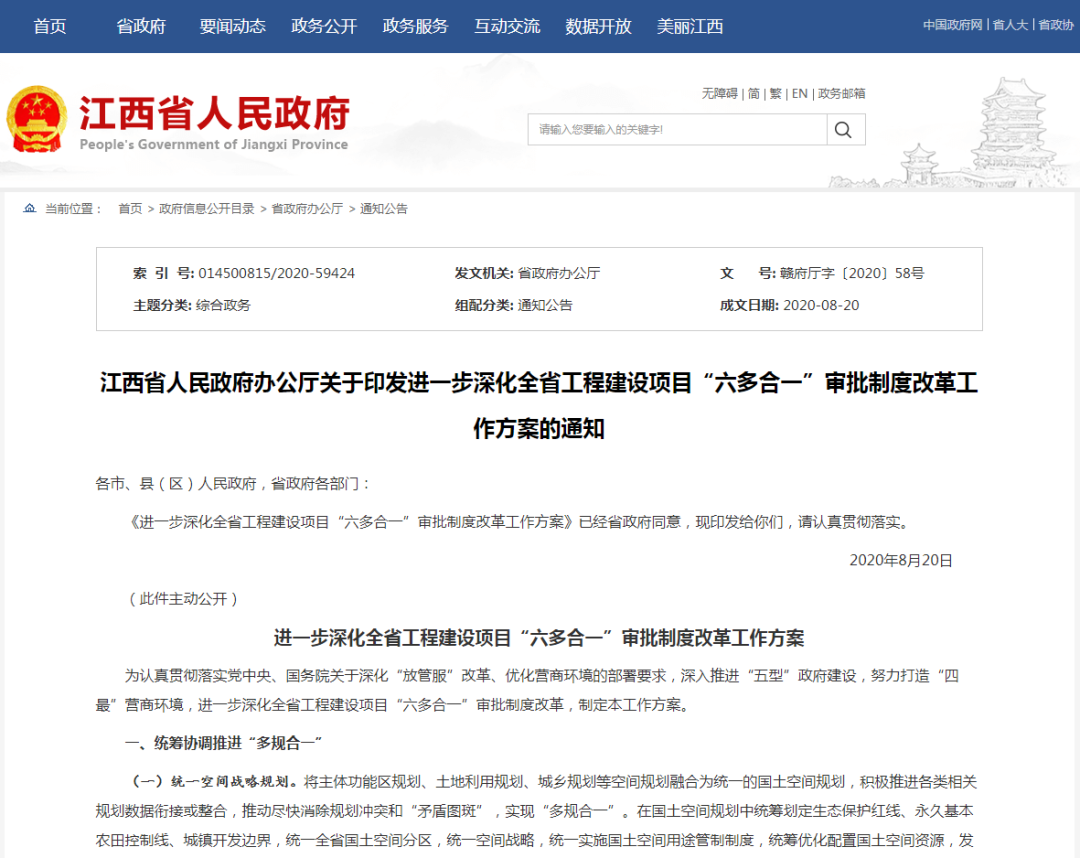
Task: Click the heading 一、统筹协调推进“多规合一”
Action: click(223, 743)
